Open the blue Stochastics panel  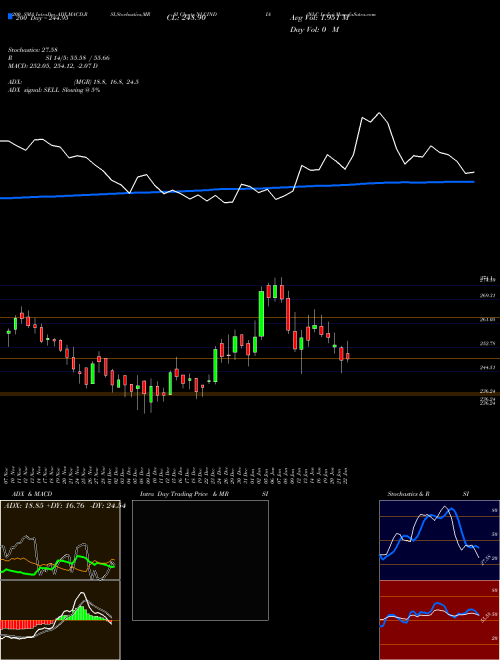pos(439,540)
